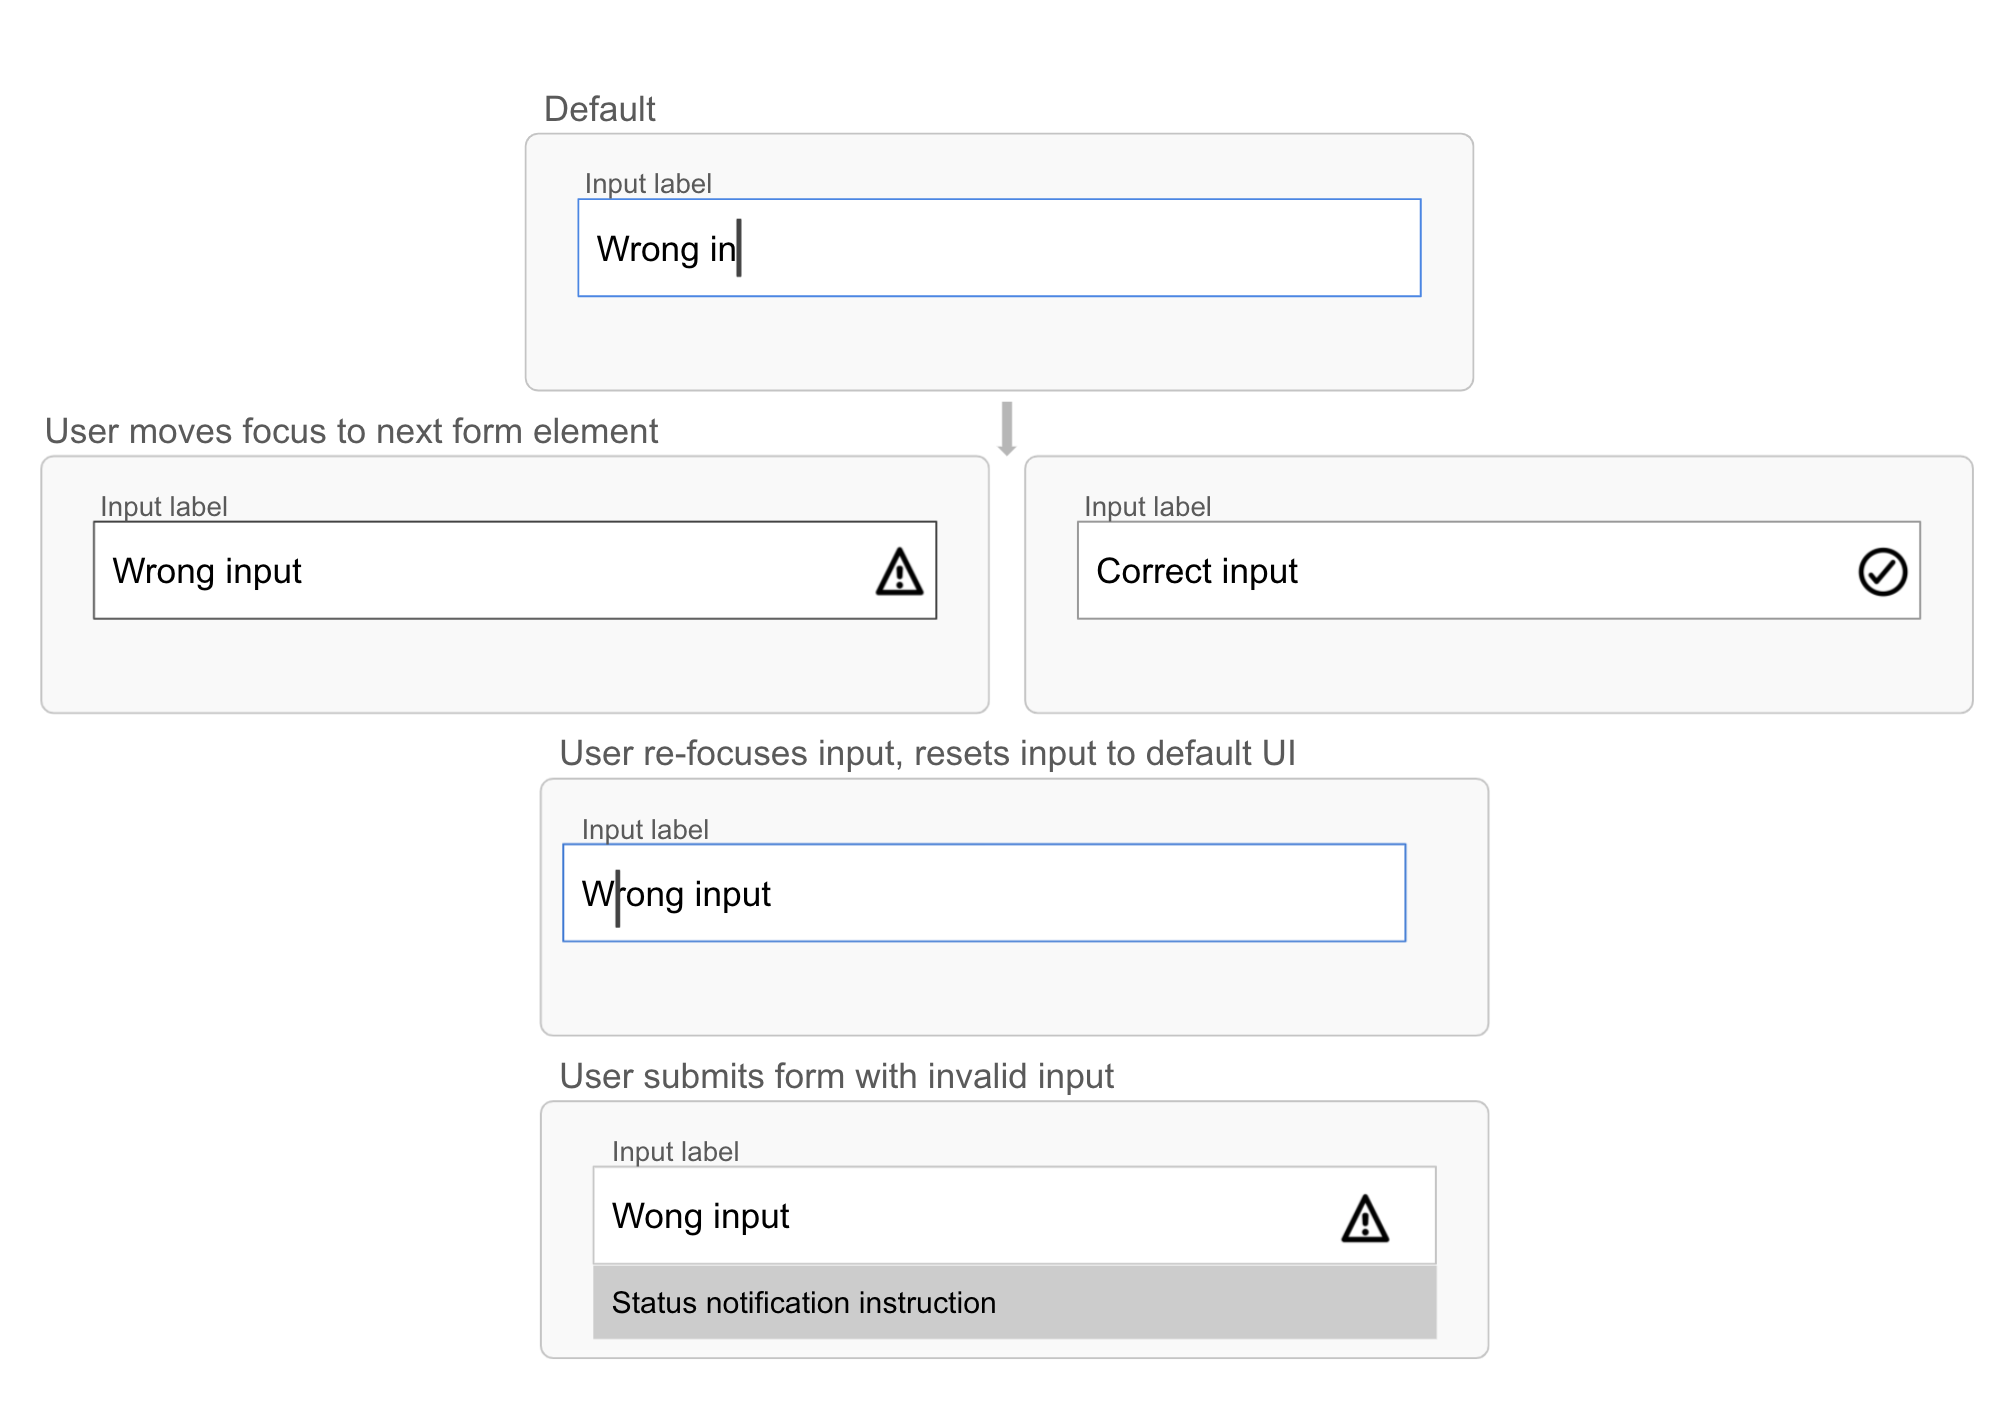Click the 'Wong input' text field

tap(1014, 1215)
